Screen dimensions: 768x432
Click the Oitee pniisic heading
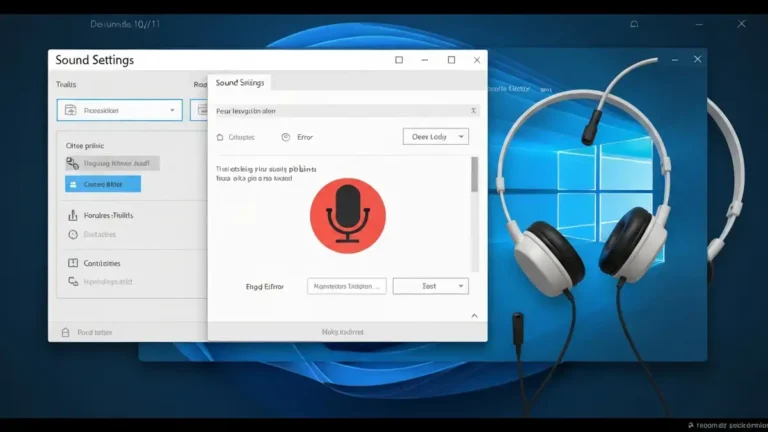tap(85, 145)
